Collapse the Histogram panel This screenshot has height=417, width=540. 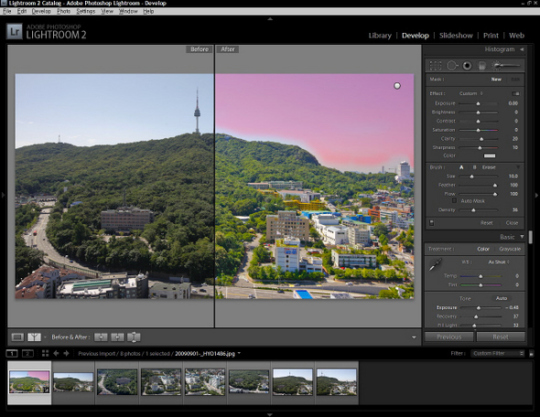(522, 50)
